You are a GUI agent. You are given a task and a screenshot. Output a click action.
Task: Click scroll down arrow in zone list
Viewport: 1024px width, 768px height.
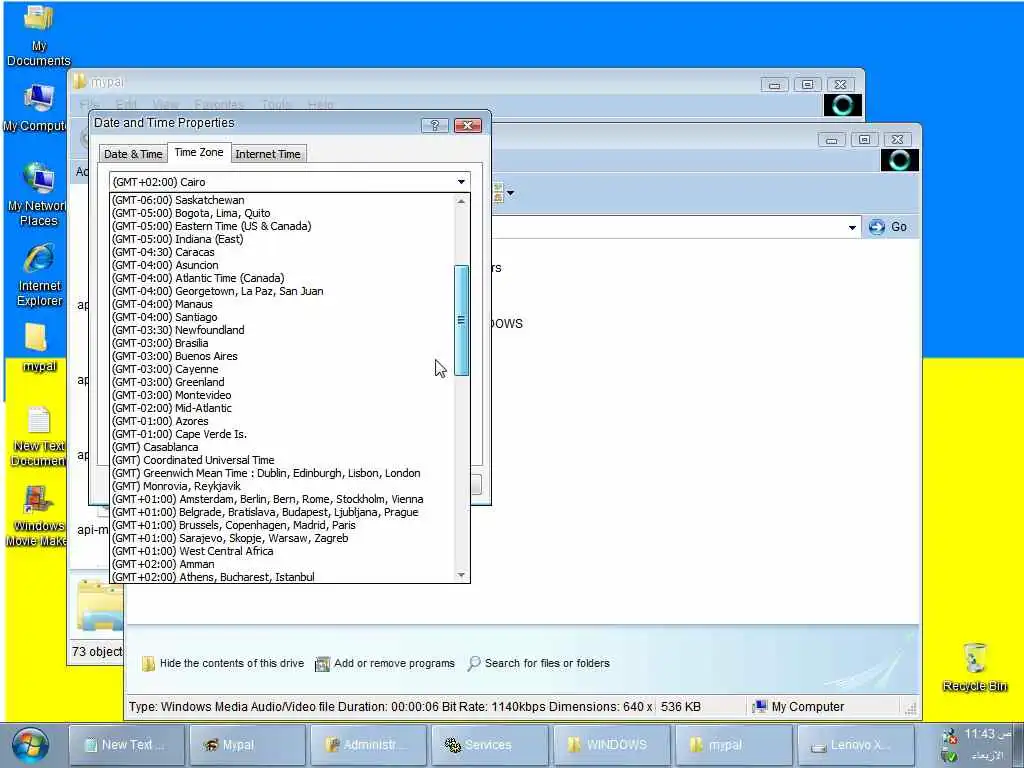pos(461,575)
